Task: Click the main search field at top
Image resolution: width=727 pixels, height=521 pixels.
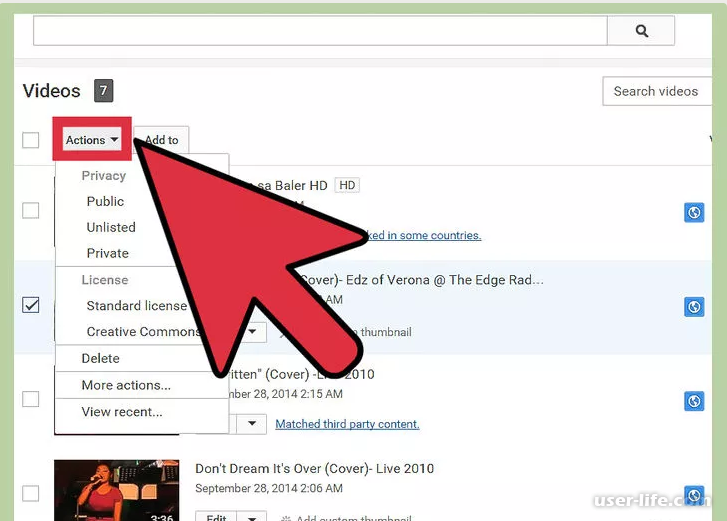Action: point(320,31)
